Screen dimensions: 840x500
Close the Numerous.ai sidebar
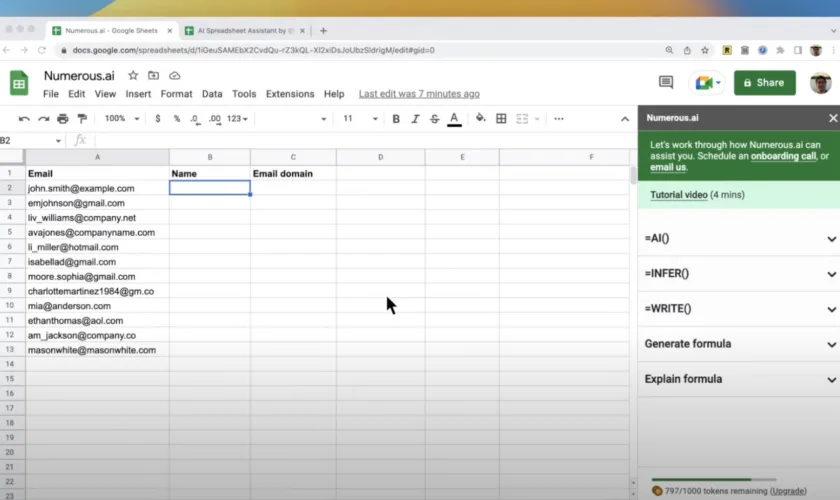pyautogui.click(x=833, y=118)
